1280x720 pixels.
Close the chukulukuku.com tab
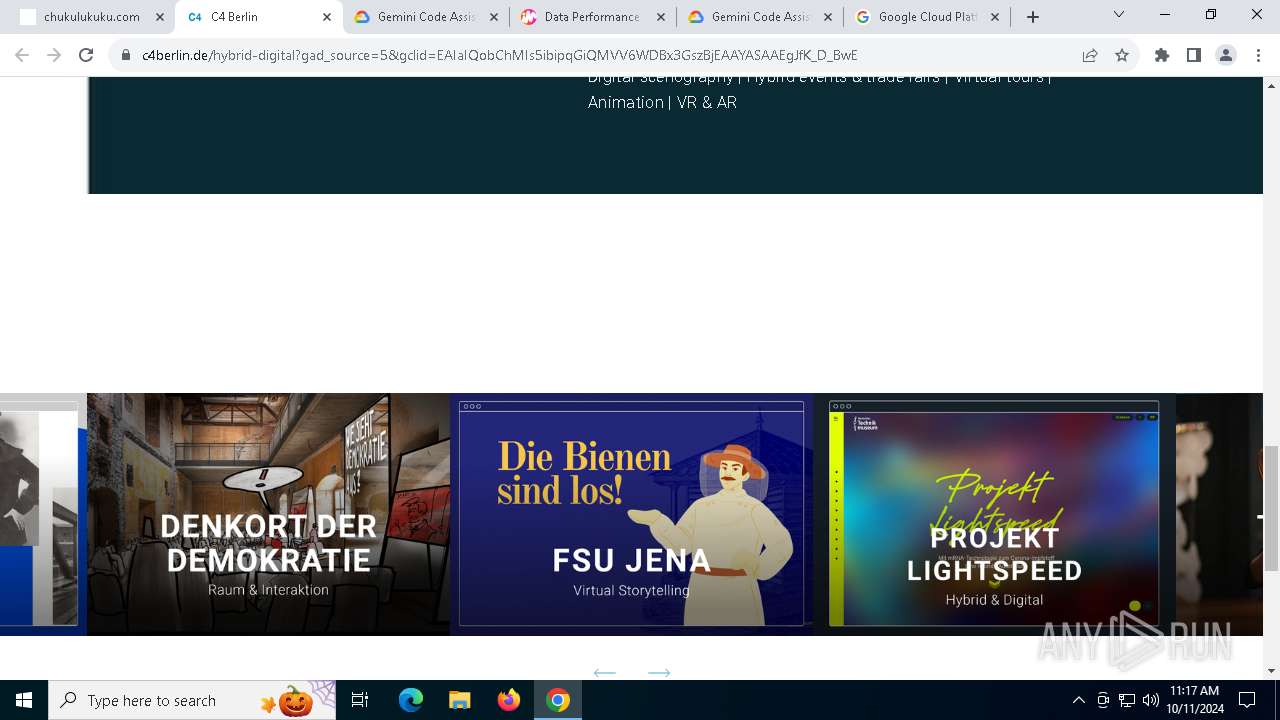click(x=160, y=17)
